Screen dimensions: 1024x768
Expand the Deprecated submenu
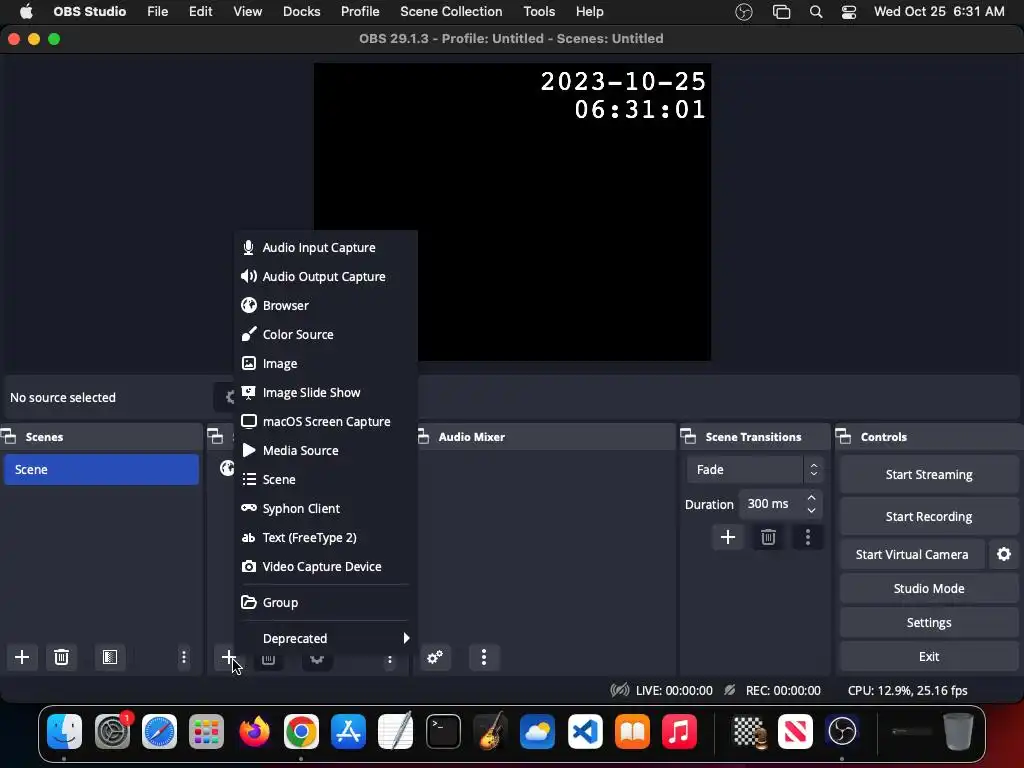click(325, 638)
